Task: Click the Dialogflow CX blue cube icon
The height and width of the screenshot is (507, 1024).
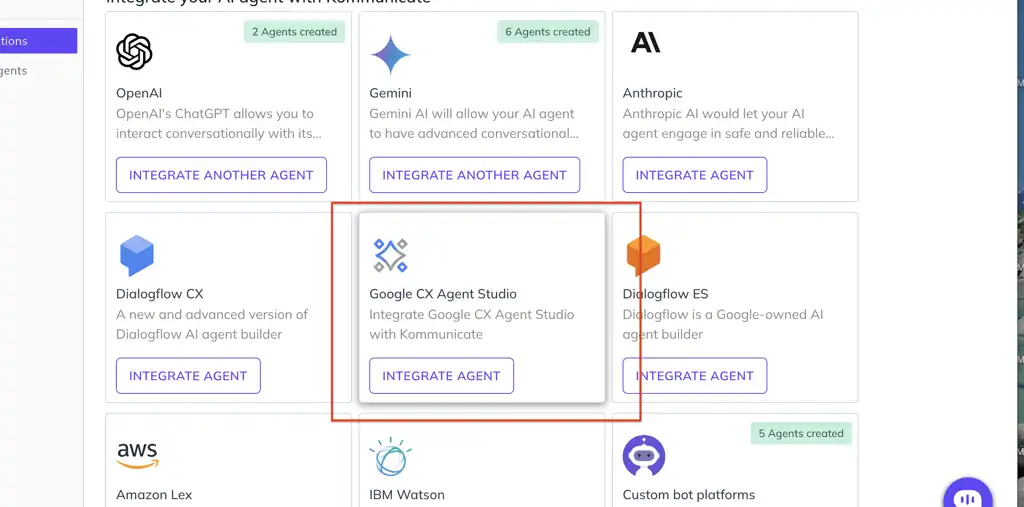Action: [x=136, y=255]
